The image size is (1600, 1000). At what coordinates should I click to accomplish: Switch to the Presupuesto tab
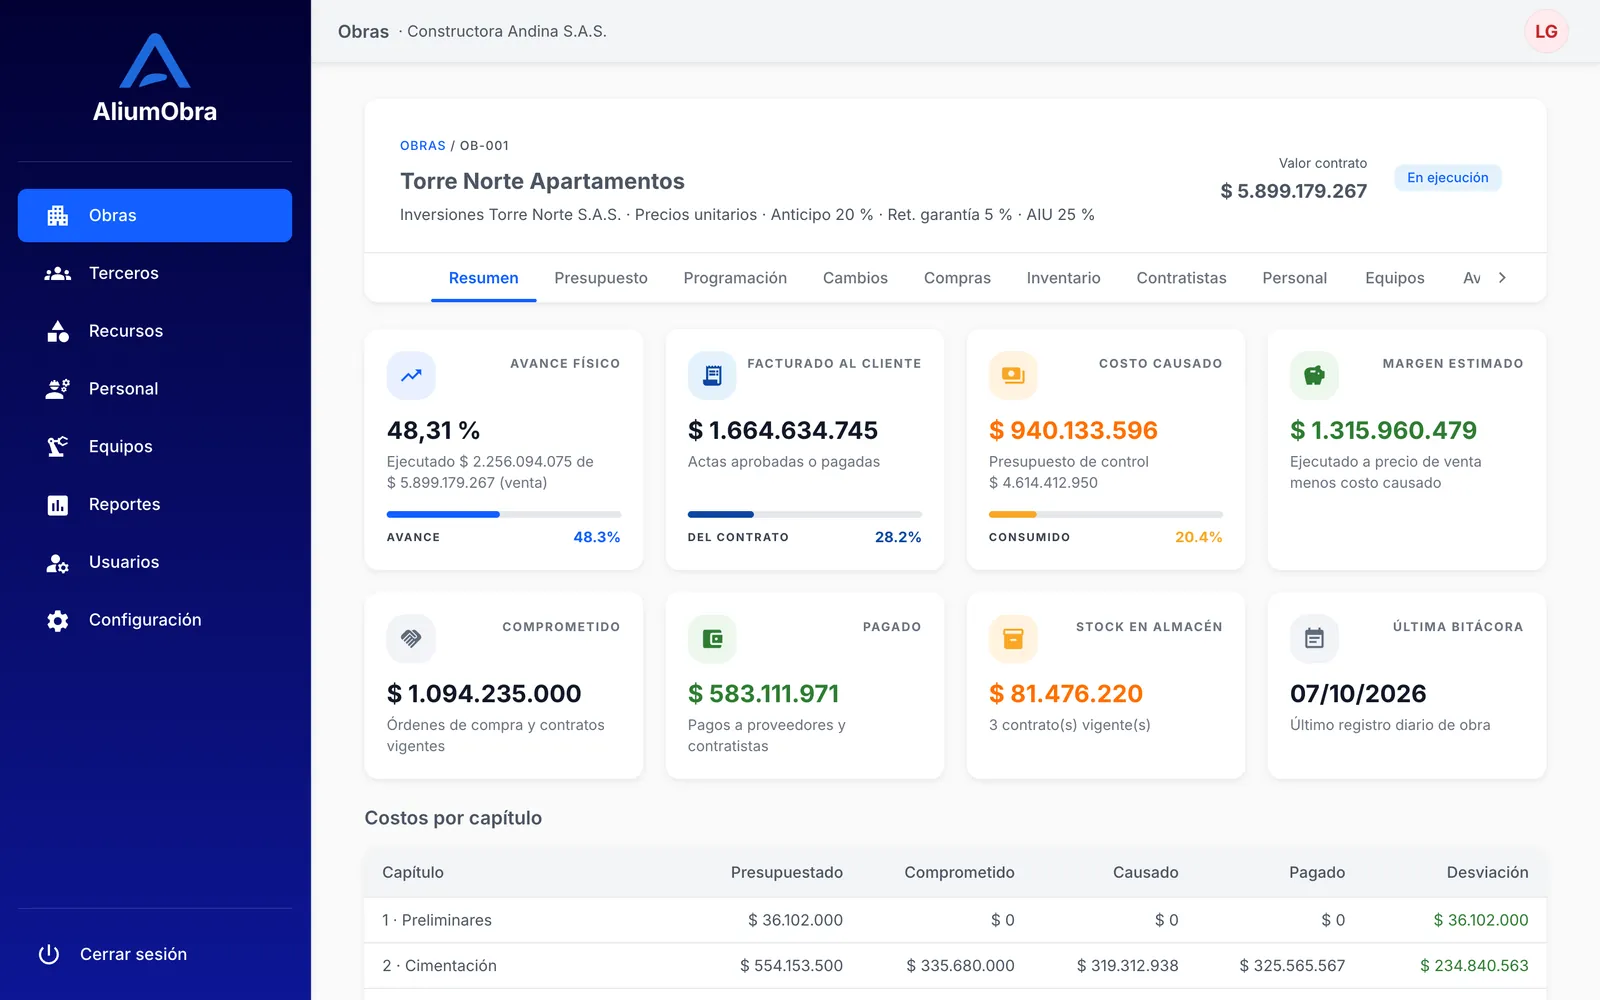point(601,278)
